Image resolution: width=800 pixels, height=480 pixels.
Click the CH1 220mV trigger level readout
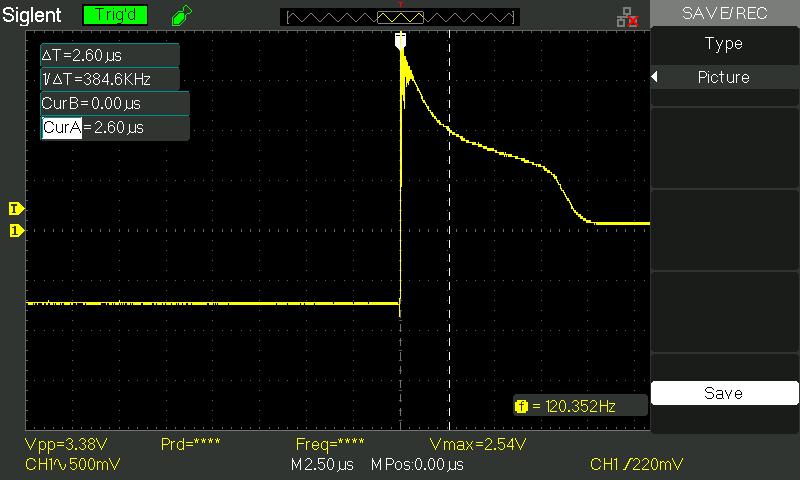[x=636, y=464]
